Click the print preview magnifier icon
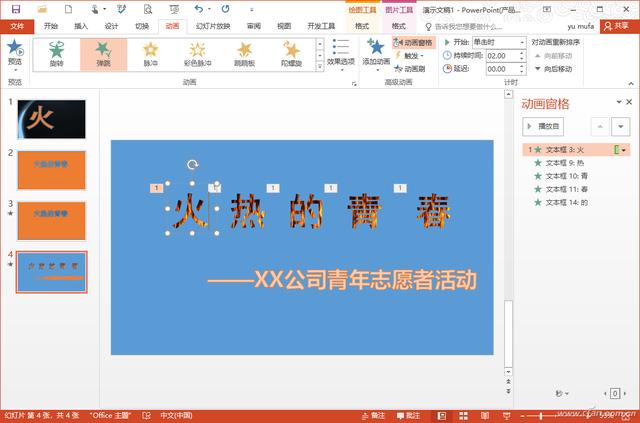Viewport: 640px width, 423px height. pos(148,9)
